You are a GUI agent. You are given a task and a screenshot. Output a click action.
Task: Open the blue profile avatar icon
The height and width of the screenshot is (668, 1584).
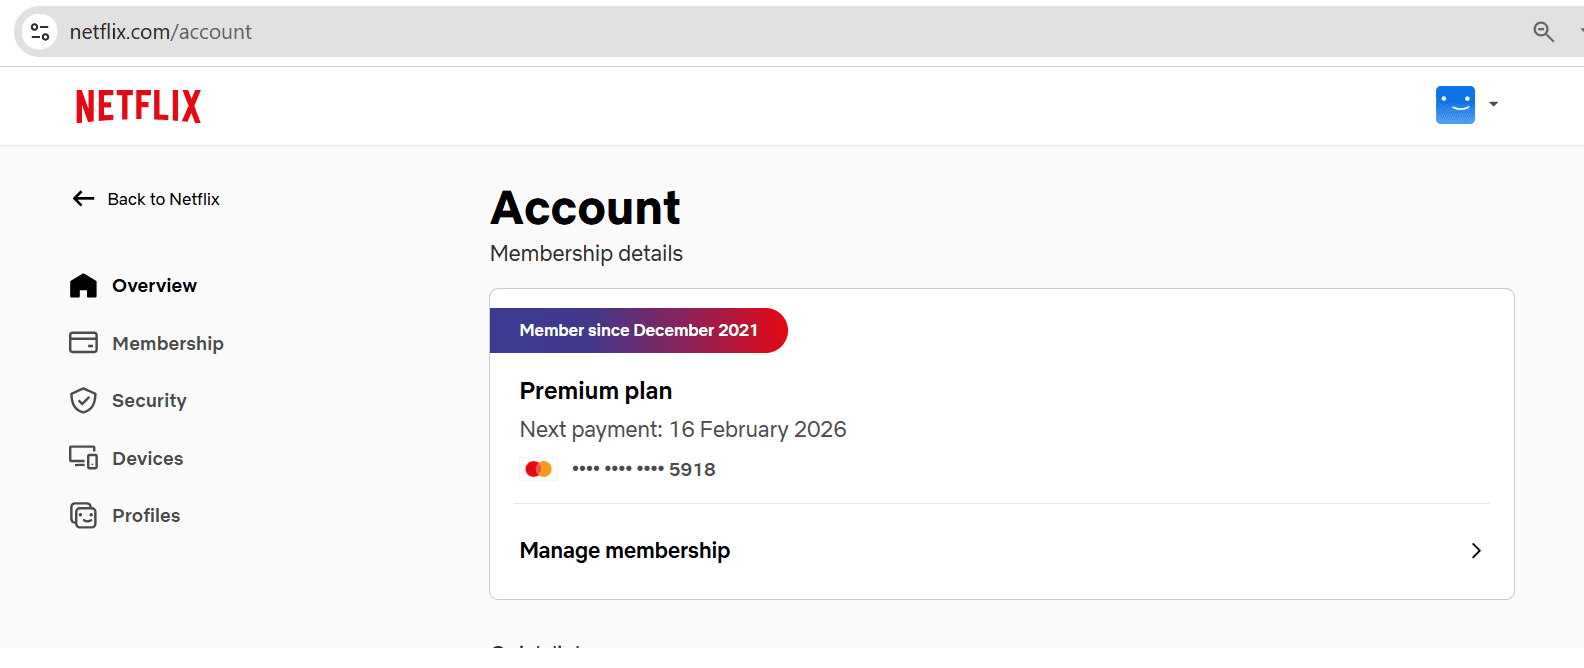pyautogui.click(x=1455, y=104)
